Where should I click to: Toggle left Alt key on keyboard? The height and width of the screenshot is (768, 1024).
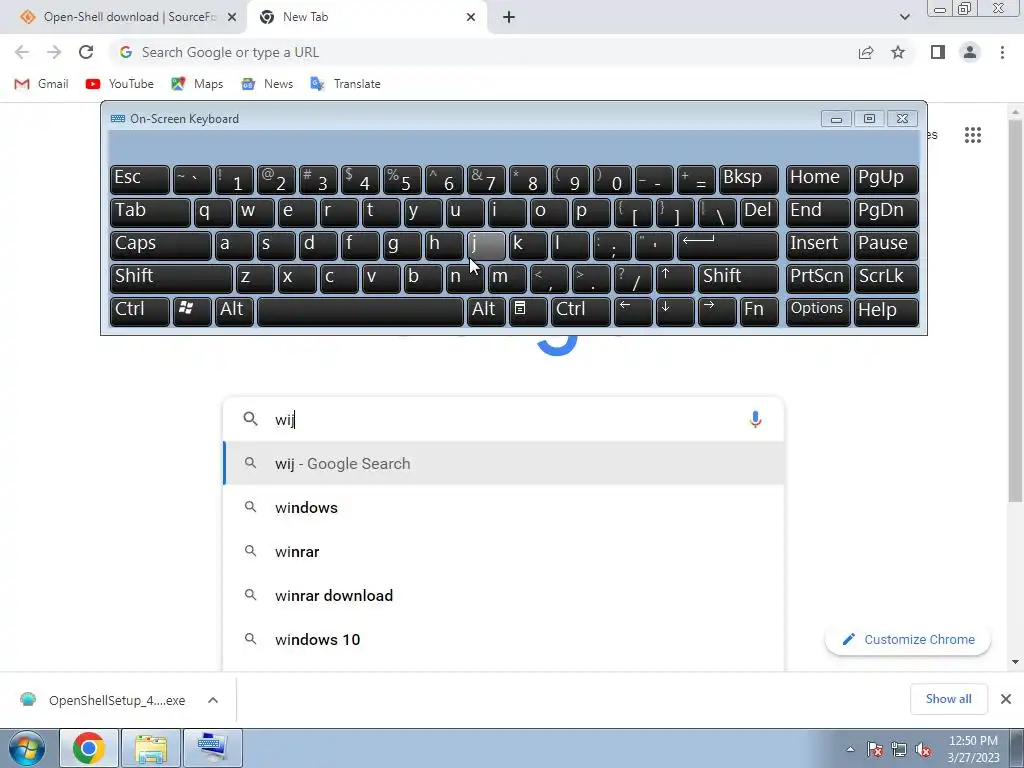234,310
